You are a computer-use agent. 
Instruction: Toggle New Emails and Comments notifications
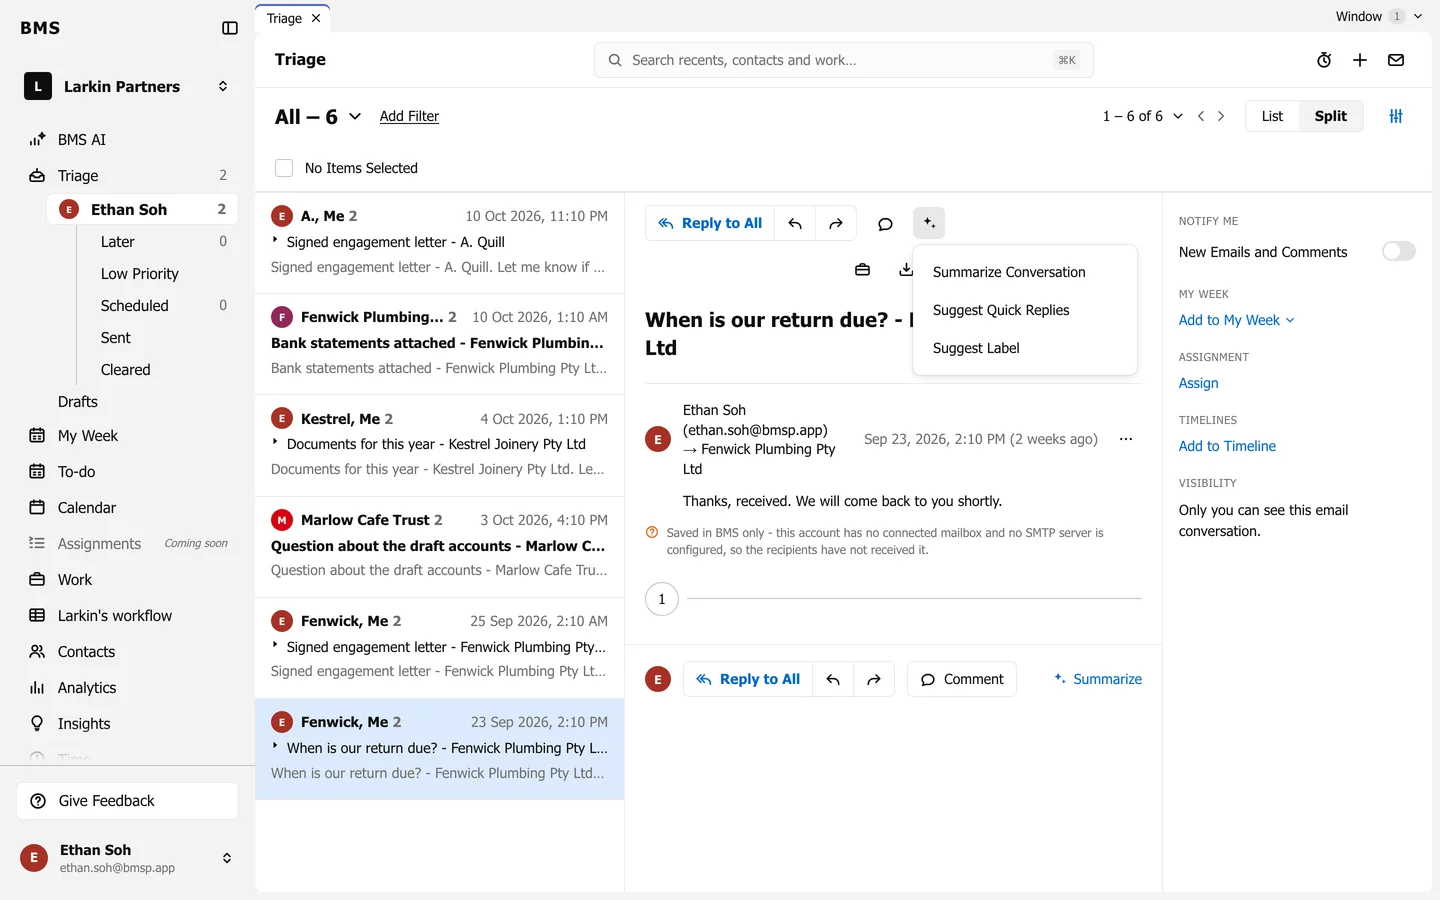point(1398,251)
